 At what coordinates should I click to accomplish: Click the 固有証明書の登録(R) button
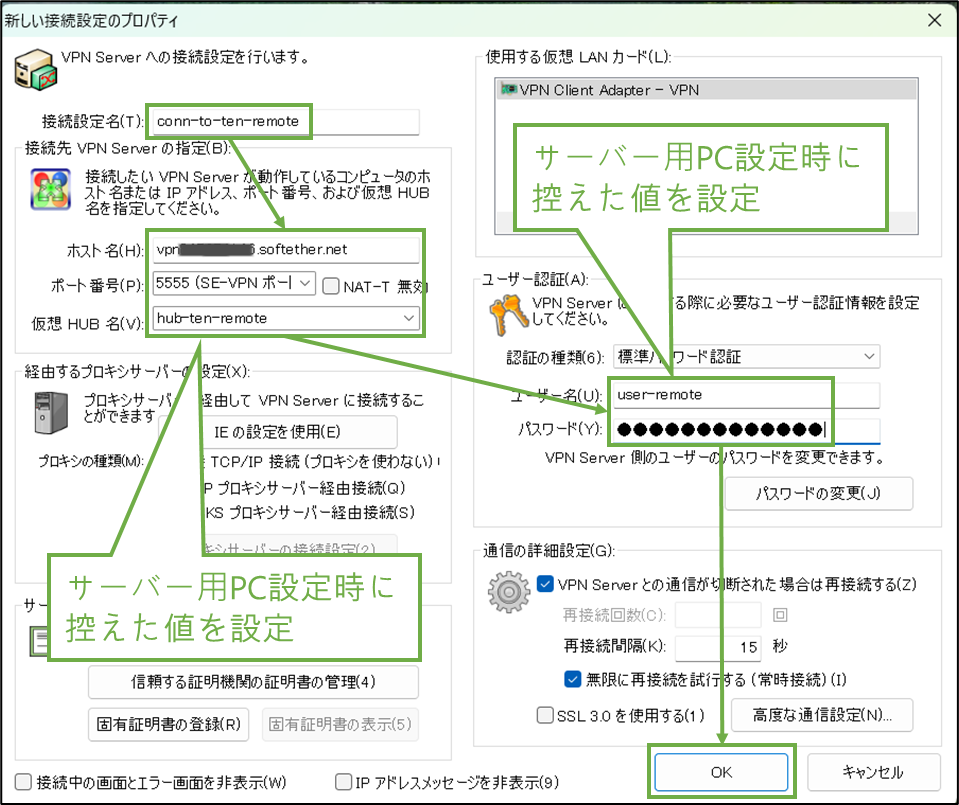168,724
